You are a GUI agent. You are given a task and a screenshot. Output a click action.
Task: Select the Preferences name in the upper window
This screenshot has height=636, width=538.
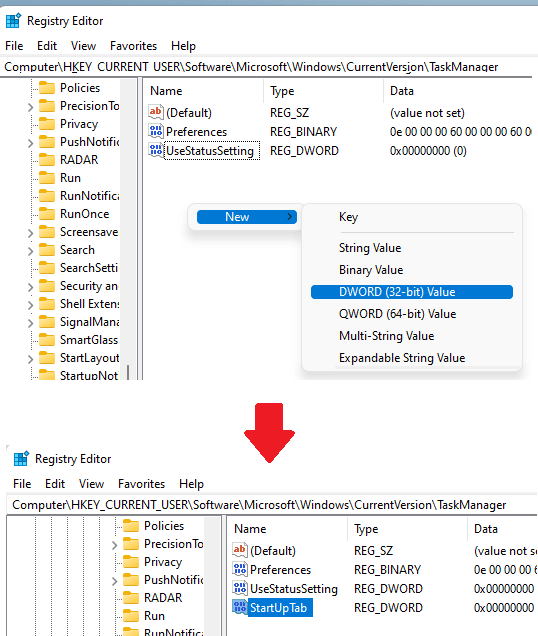[197, 132]
